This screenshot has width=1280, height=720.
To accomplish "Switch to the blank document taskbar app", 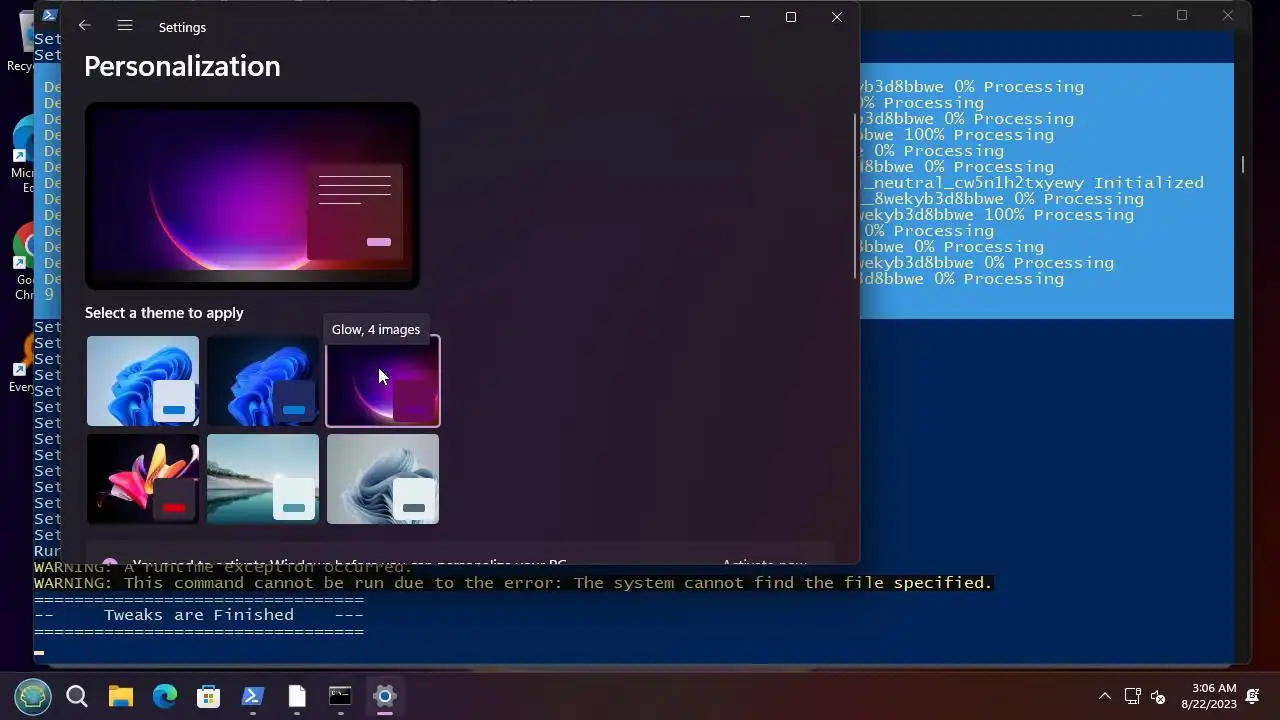I will click(296, 696).
